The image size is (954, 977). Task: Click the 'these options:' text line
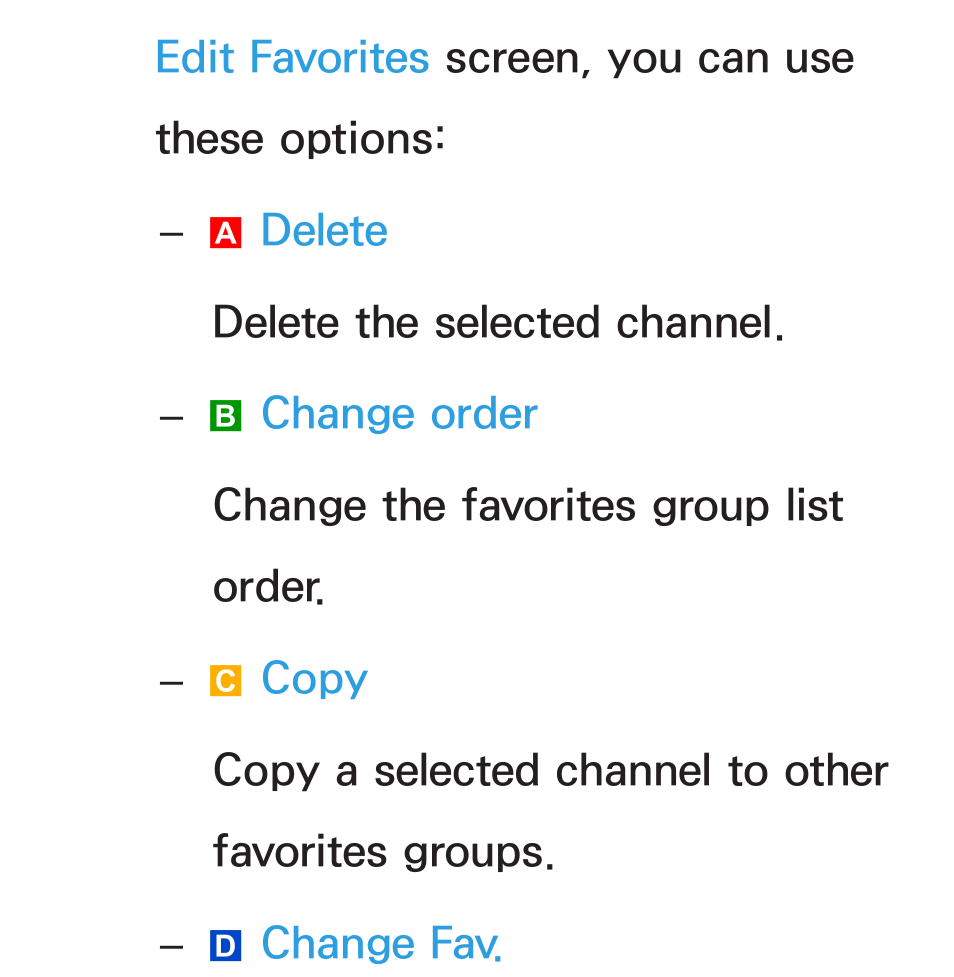(x=300, y=138)
